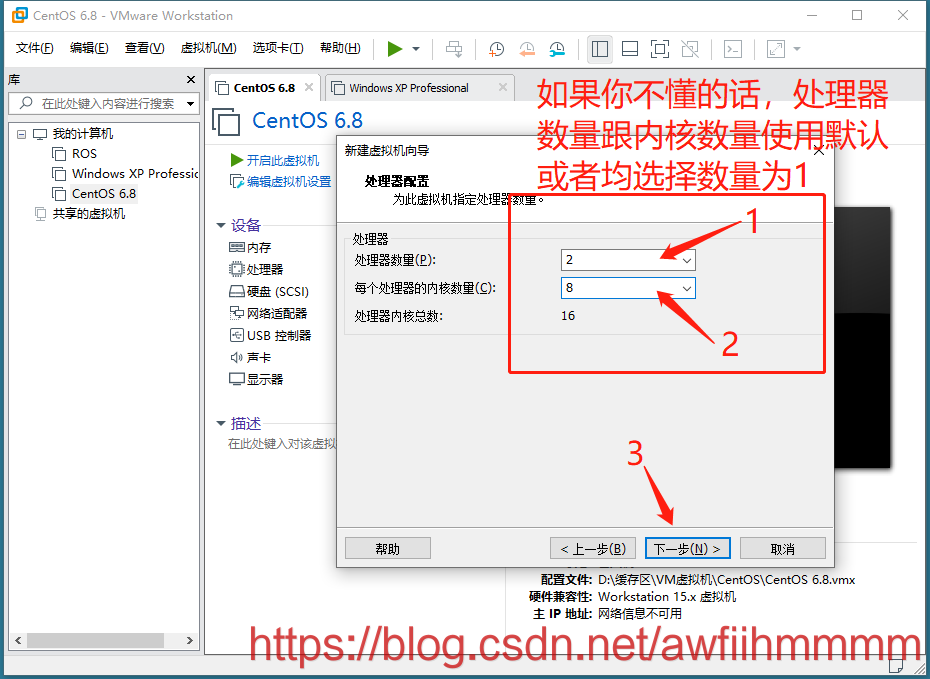
Task: Take a snapshot using the clock-plus icon
Action: pos(496,49)
